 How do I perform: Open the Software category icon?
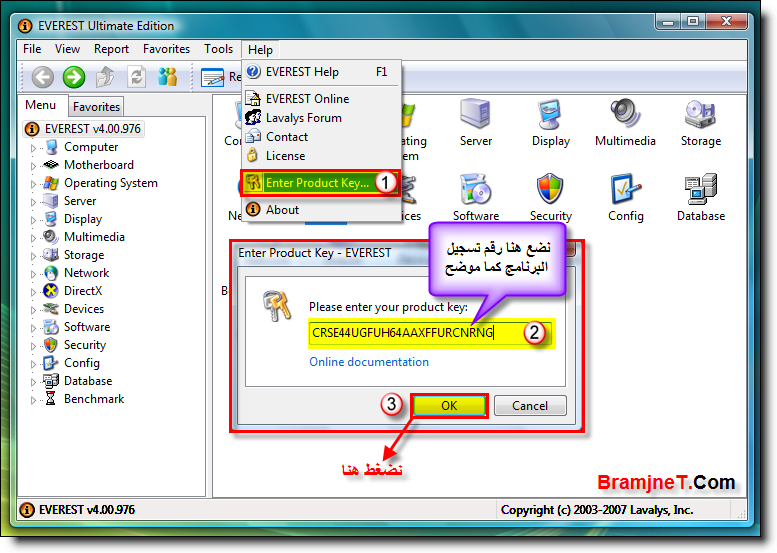(475, 189)
